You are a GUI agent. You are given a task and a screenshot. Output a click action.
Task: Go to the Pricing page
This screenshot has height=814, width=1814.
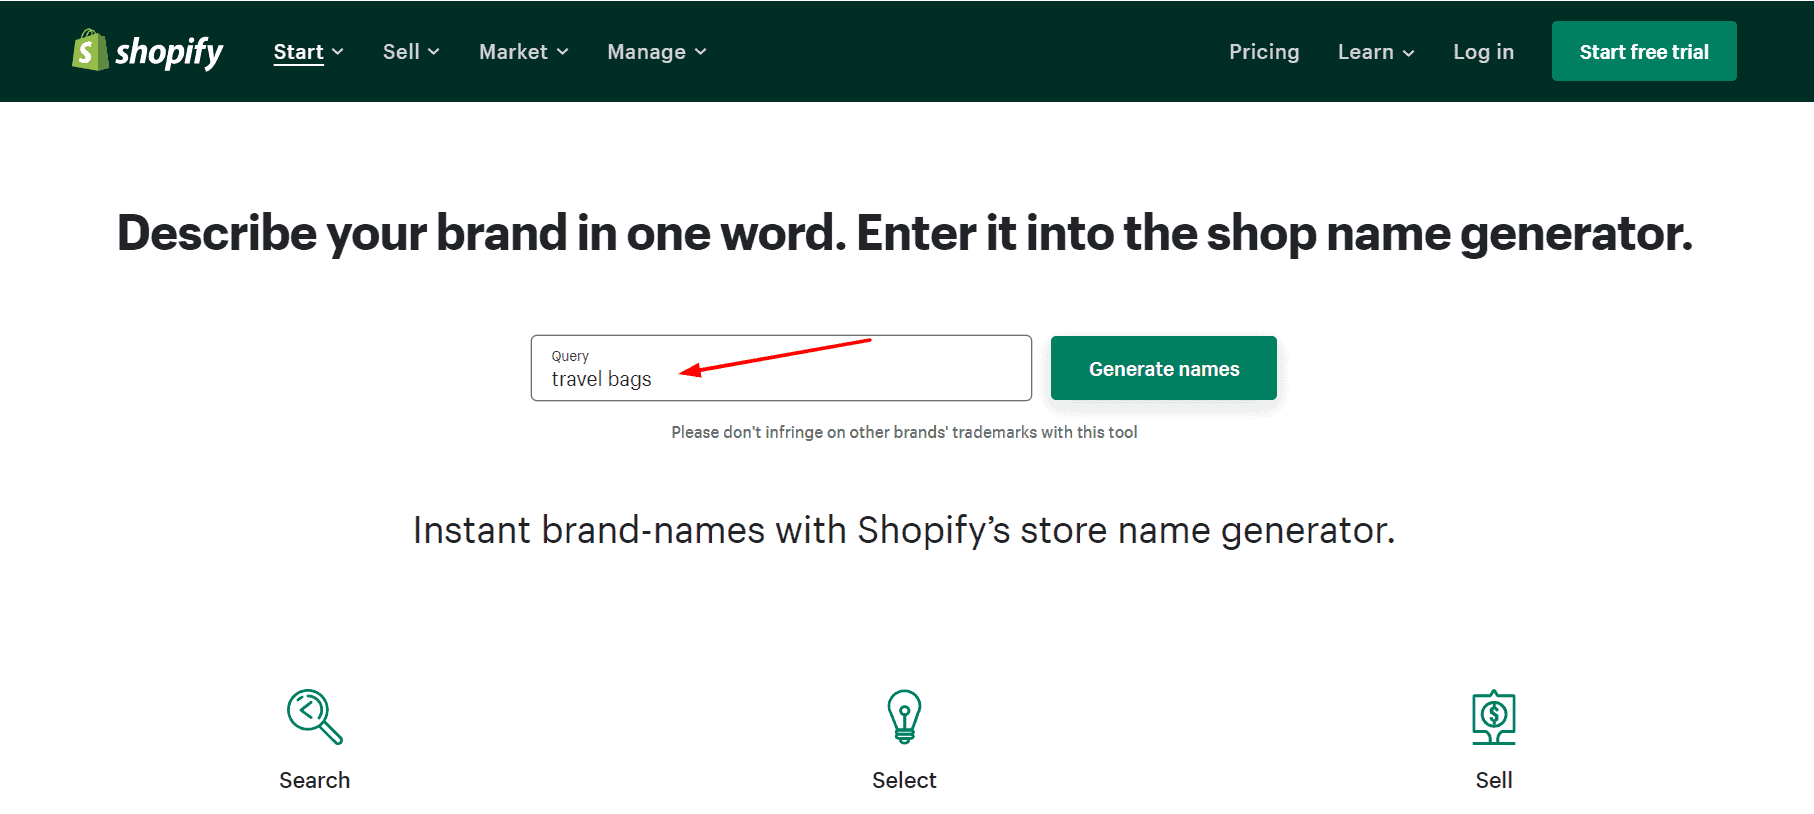(1264, 52)
